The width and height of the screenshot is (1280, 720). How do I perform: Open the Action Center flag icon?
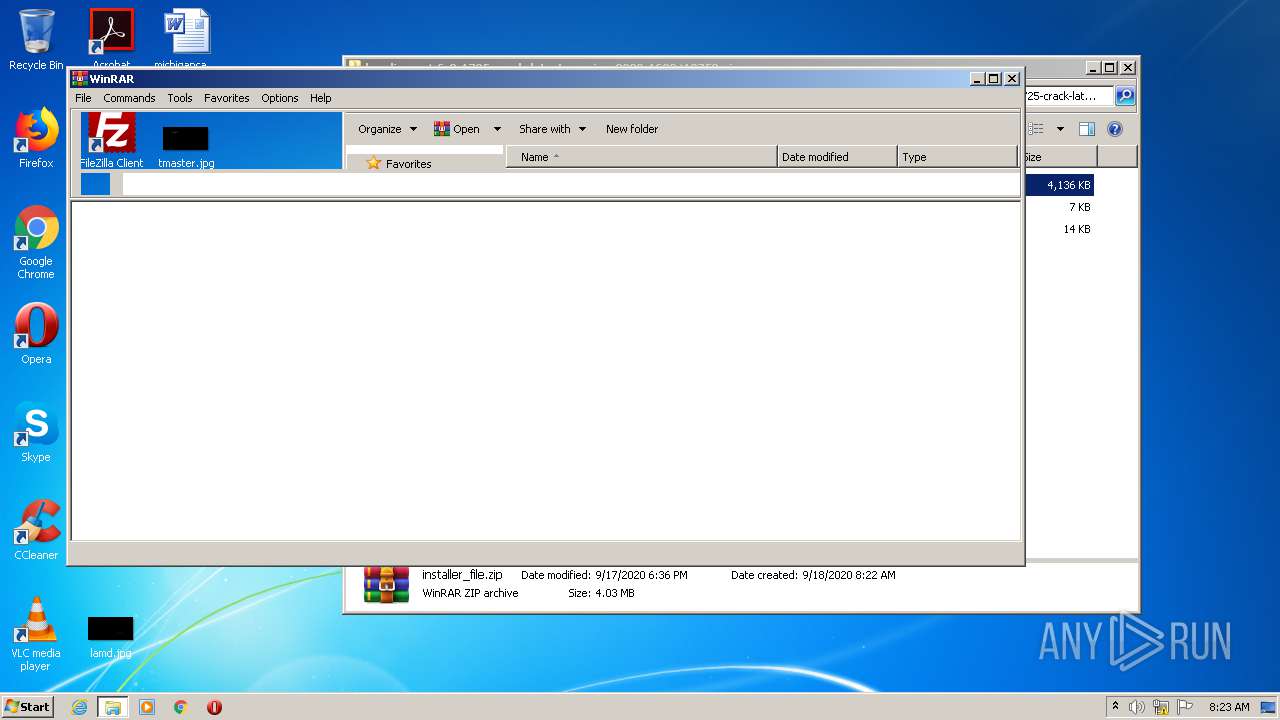click(x=1185, y=707)
